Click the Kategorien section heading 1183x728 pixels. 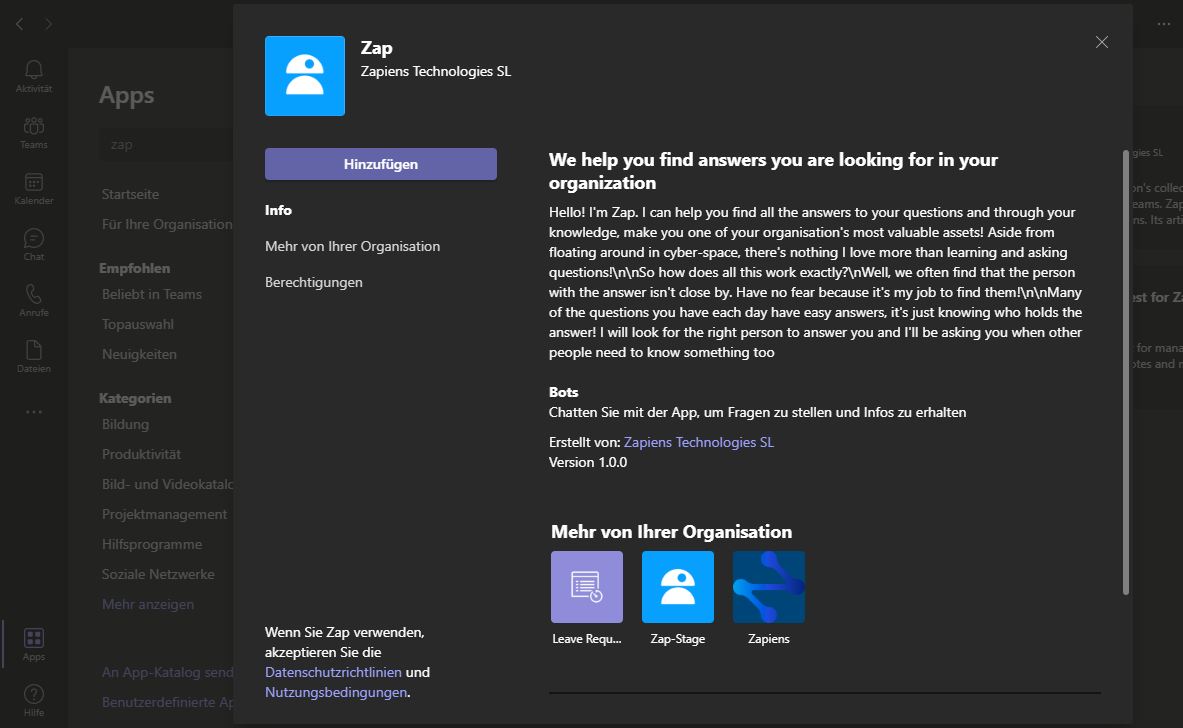(x=135, y=398)
